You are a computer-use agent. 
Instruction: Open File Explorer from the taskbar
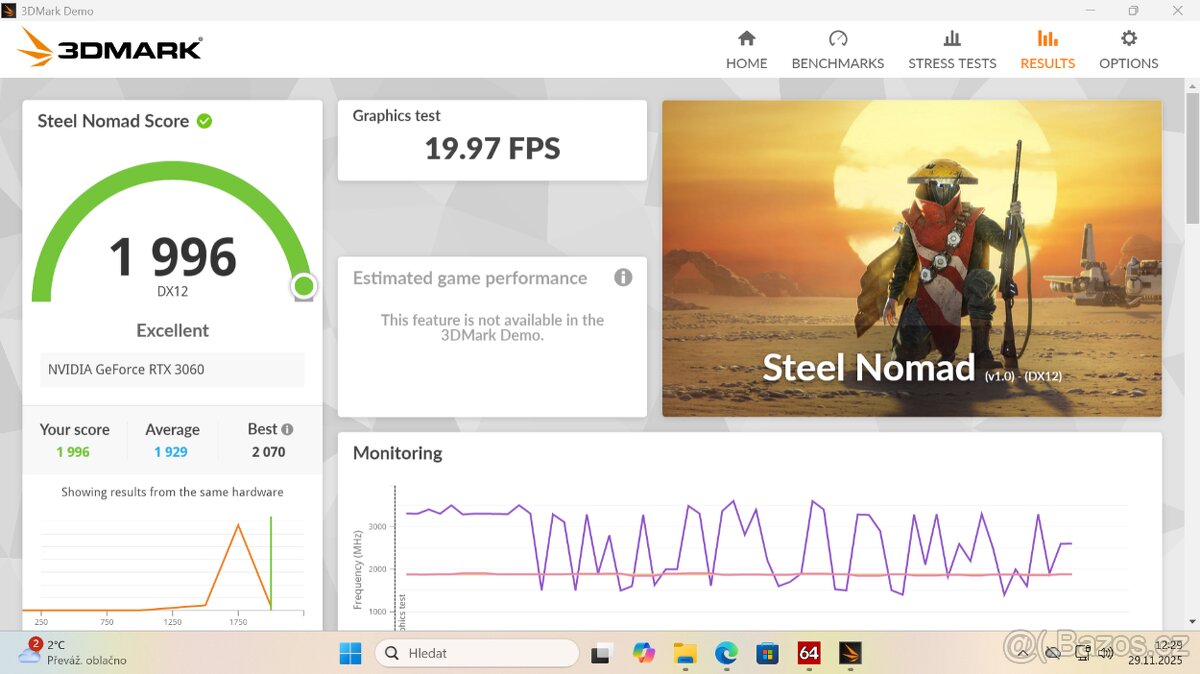(685, 653)
